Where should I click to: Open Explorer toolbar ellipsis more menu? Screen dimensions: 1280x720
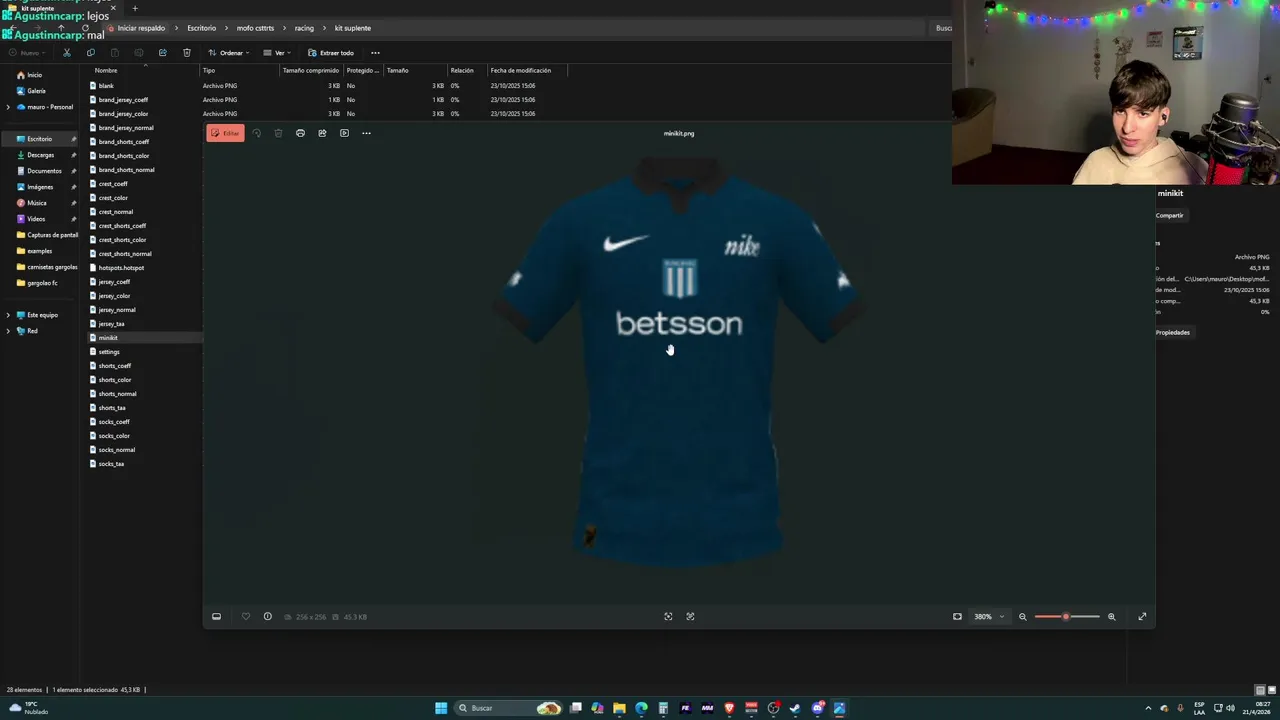tap(375, 53)
